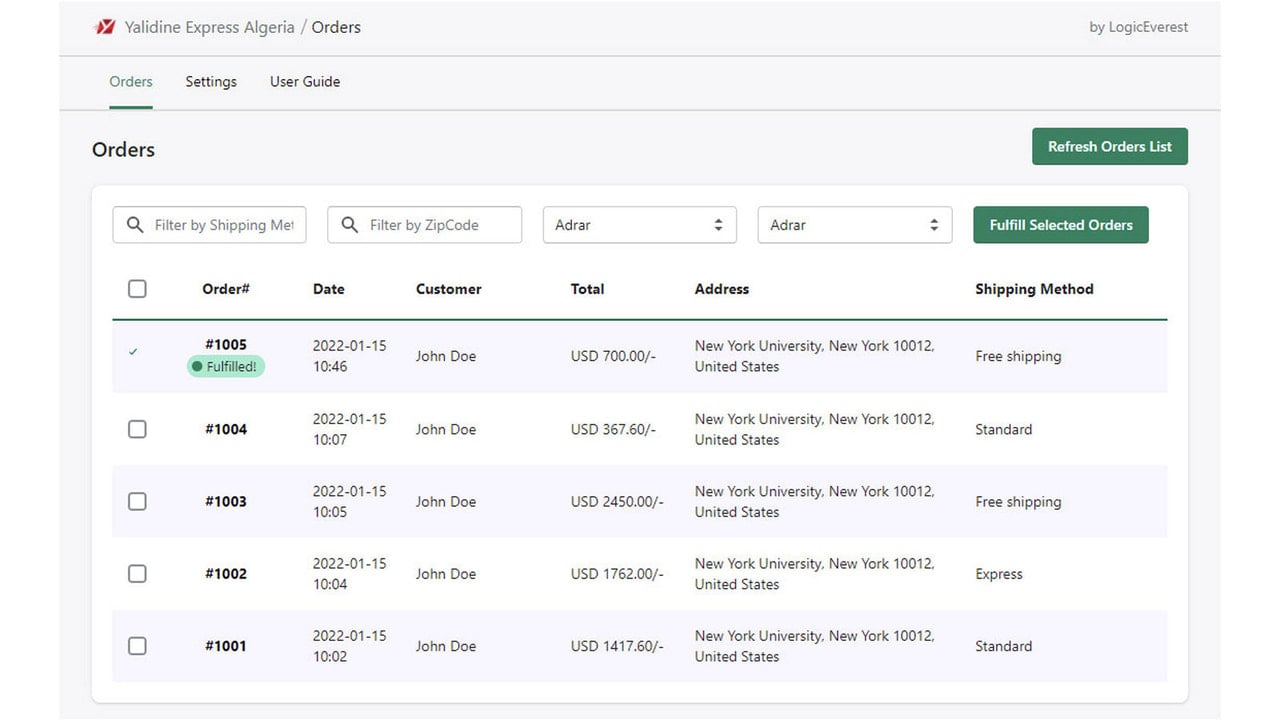
Task: Click the Shipping Method column header
Action: [x=1034, y=289]
